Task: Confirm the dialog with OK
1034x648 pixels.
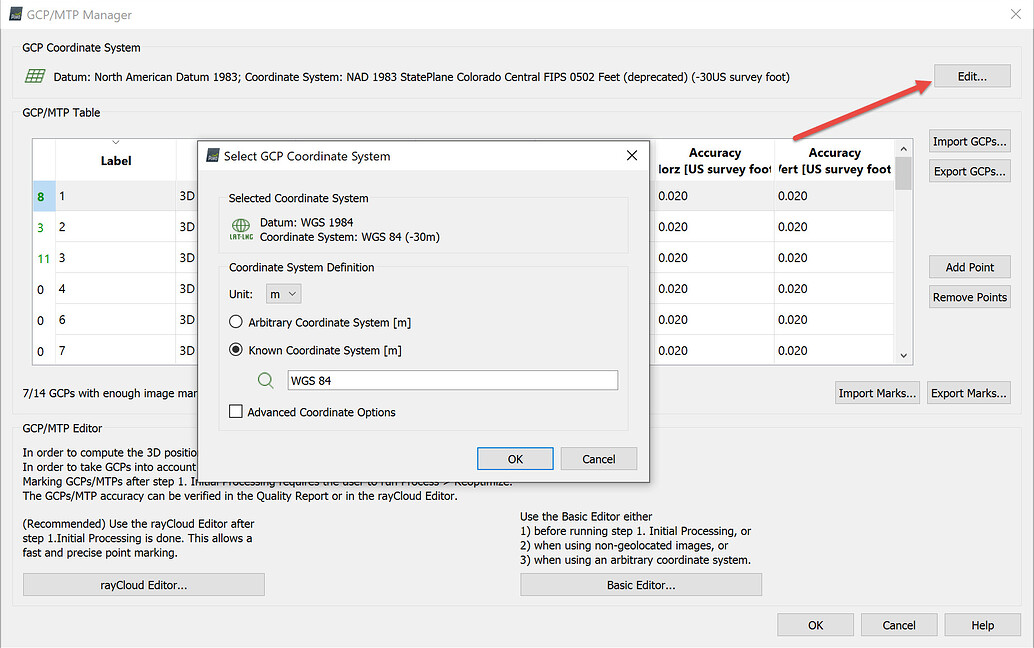Action: click(x=515, y=458)
